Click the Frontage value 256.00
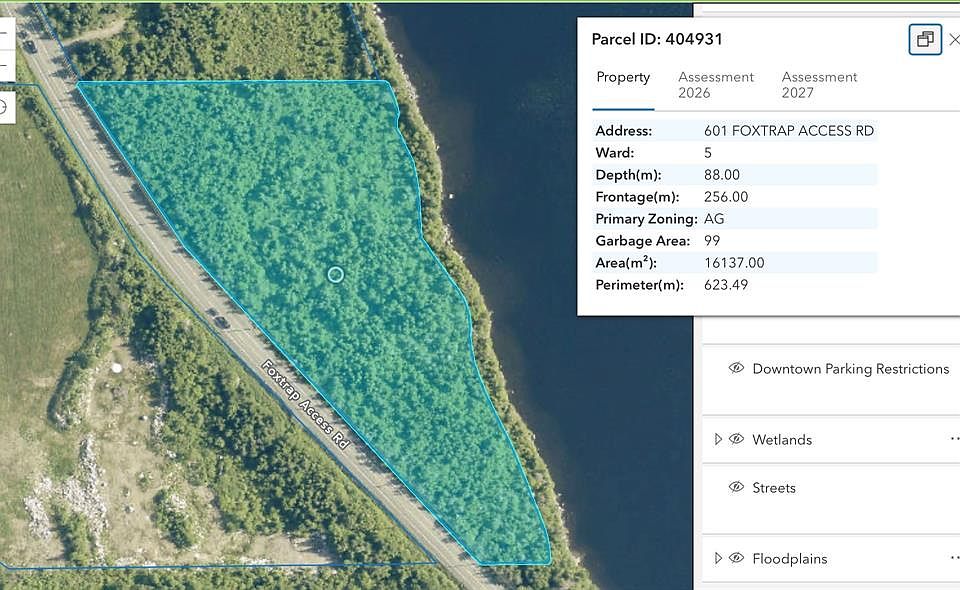 726,197
